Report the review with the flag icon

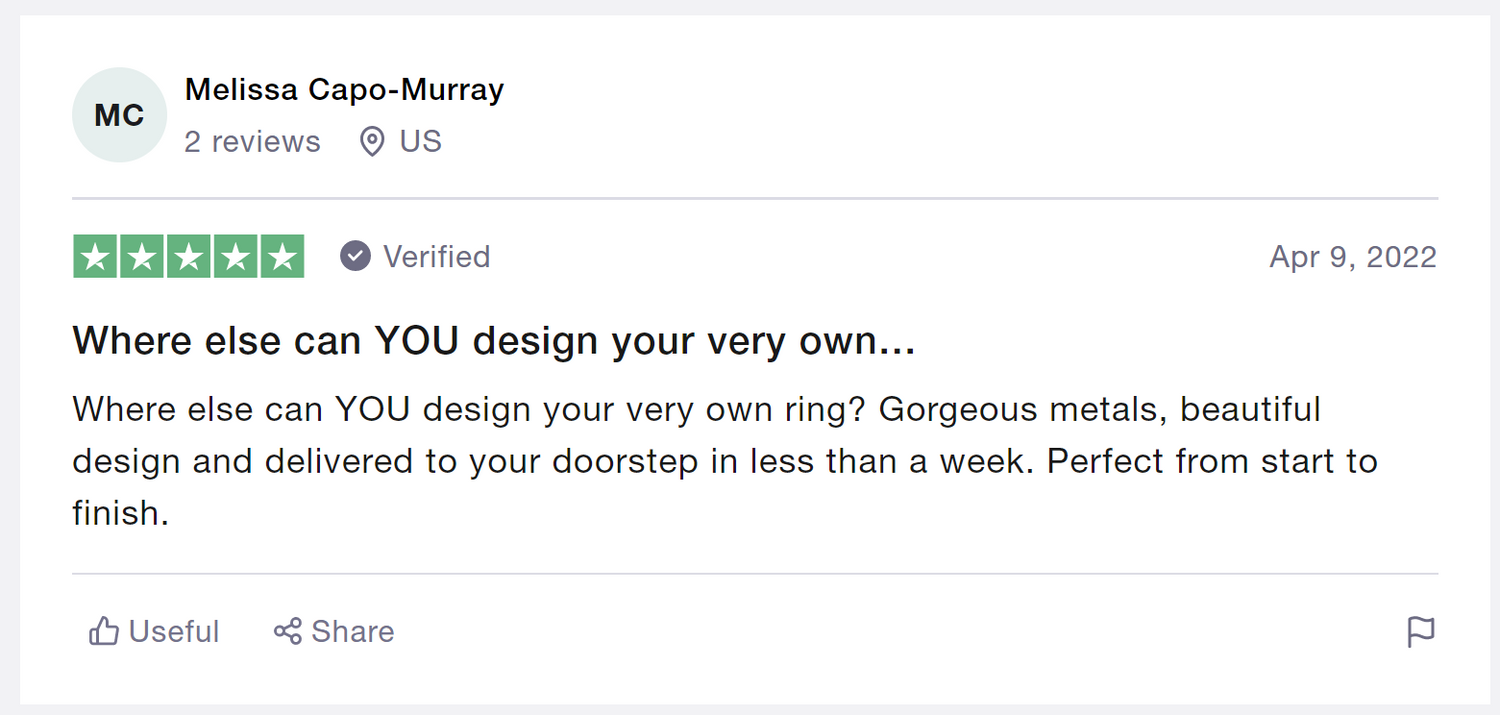click(x=1420, y=632)
